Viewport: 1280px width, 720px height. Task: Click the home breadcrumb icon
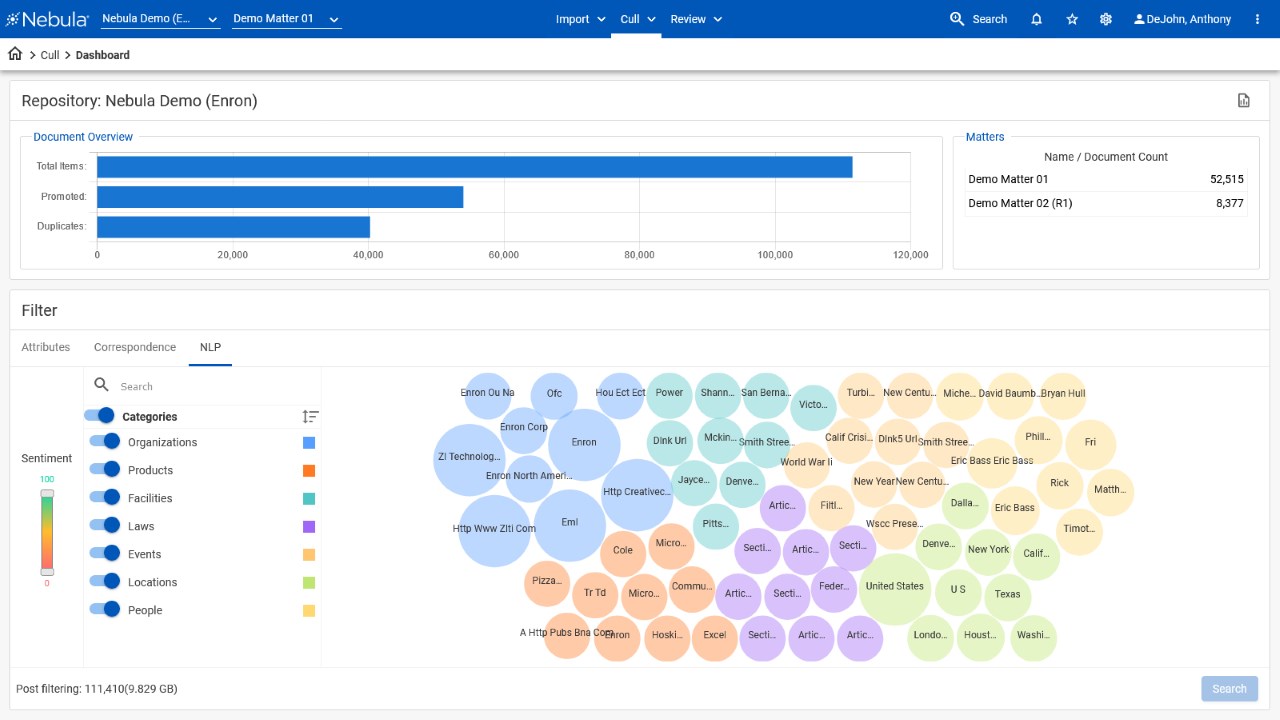(x=15, y=54)
